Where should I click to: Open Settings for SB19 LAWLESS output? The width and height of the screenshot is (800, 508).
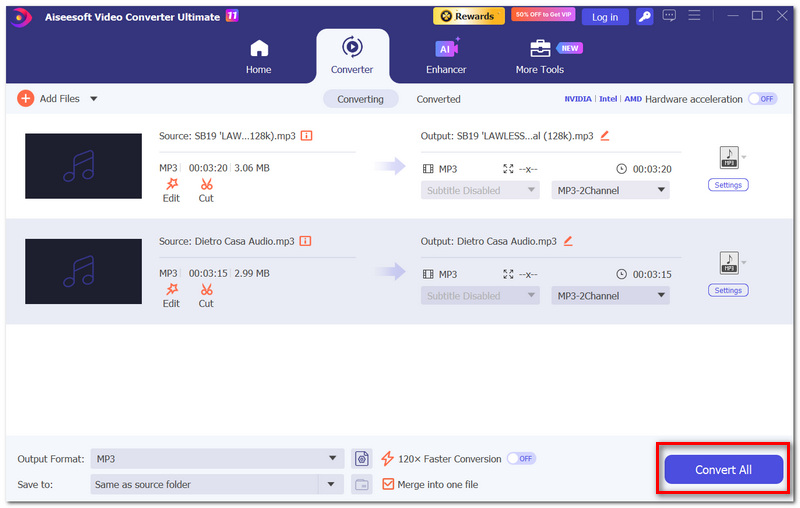click(728, 185)
